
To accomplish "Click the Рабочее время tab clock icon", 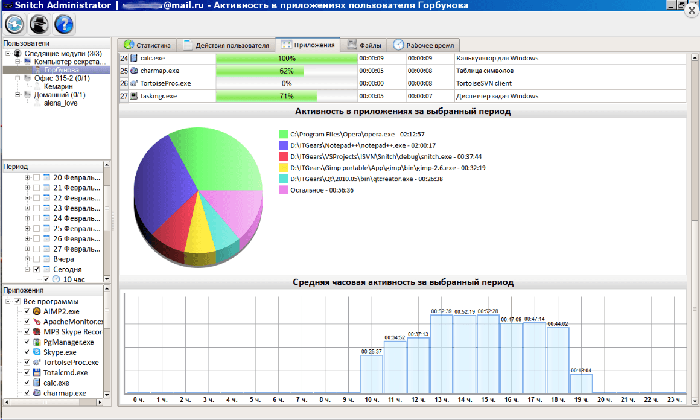I will (x=398, y=45).
